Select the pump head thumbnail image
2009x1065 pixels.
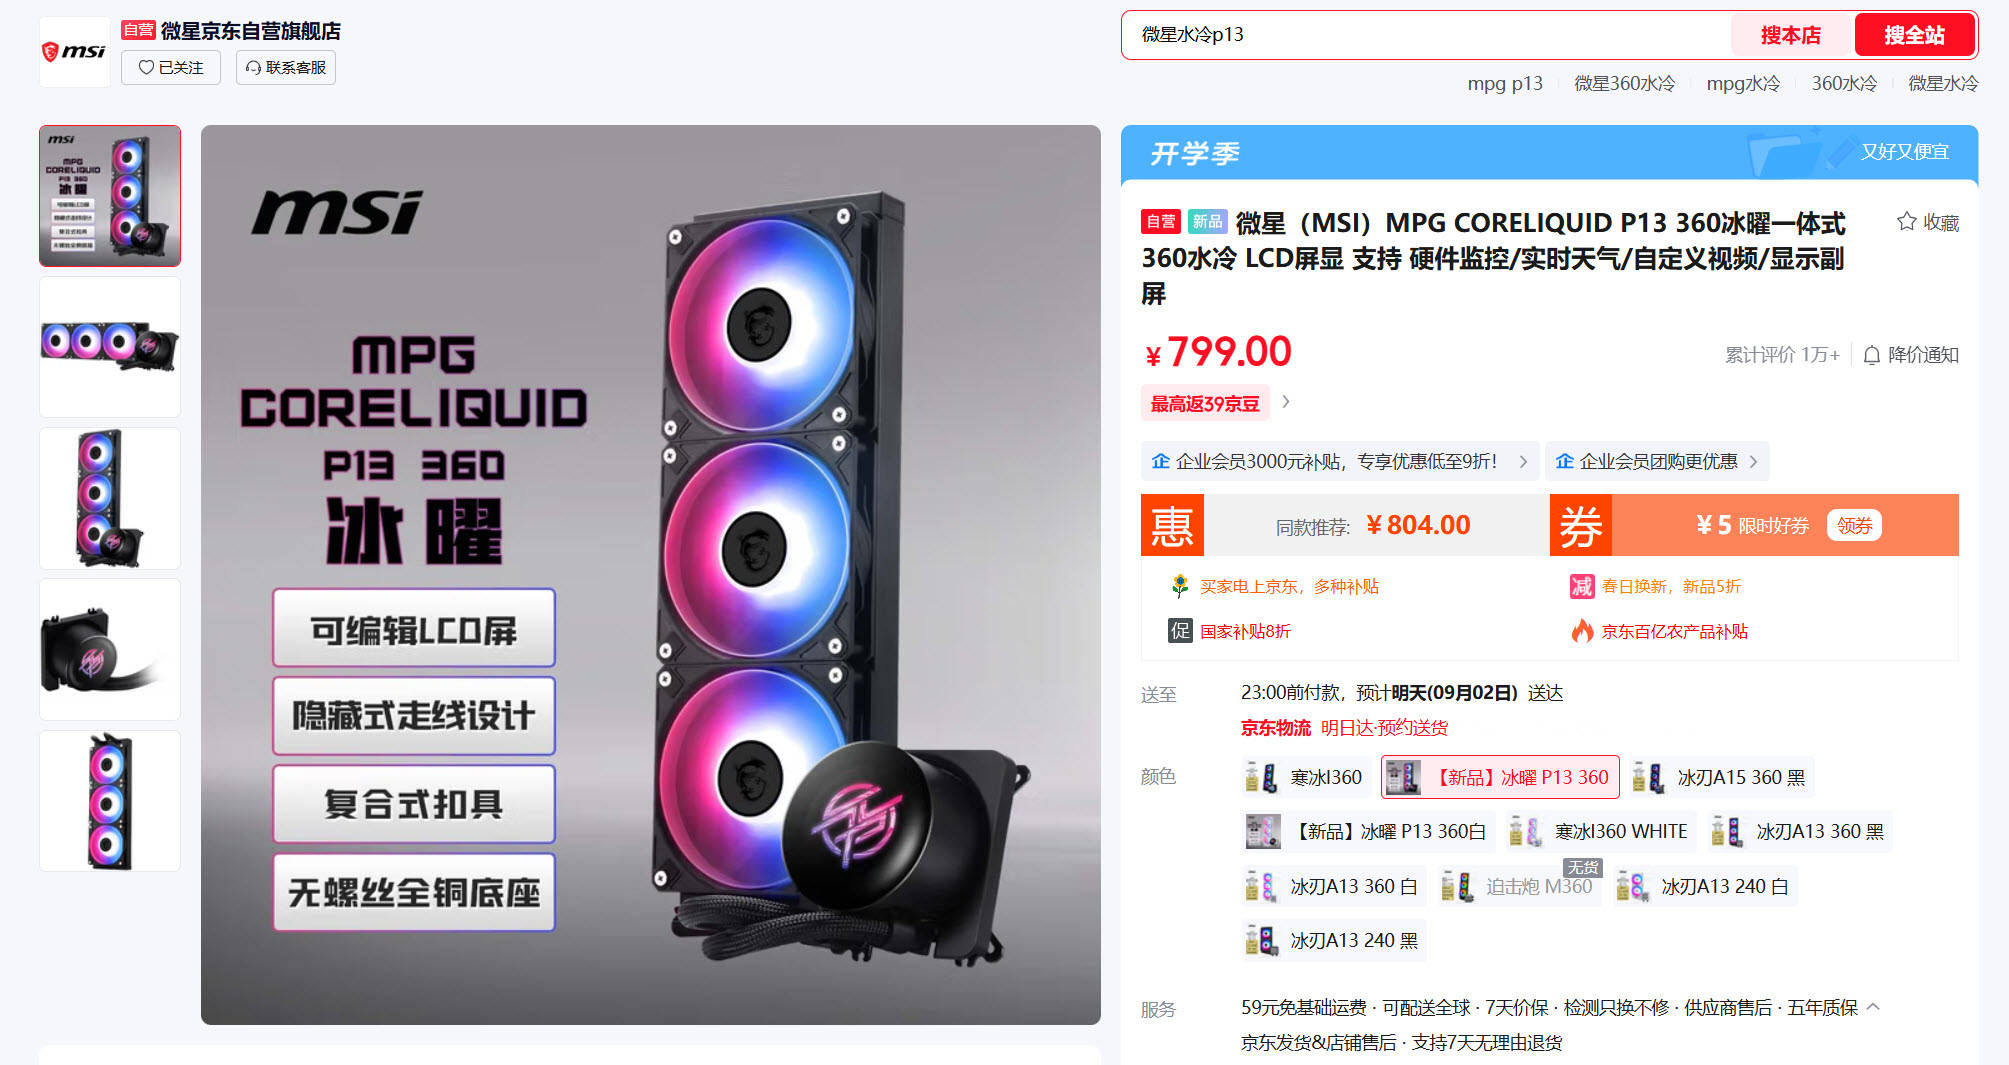coord(110,649)
